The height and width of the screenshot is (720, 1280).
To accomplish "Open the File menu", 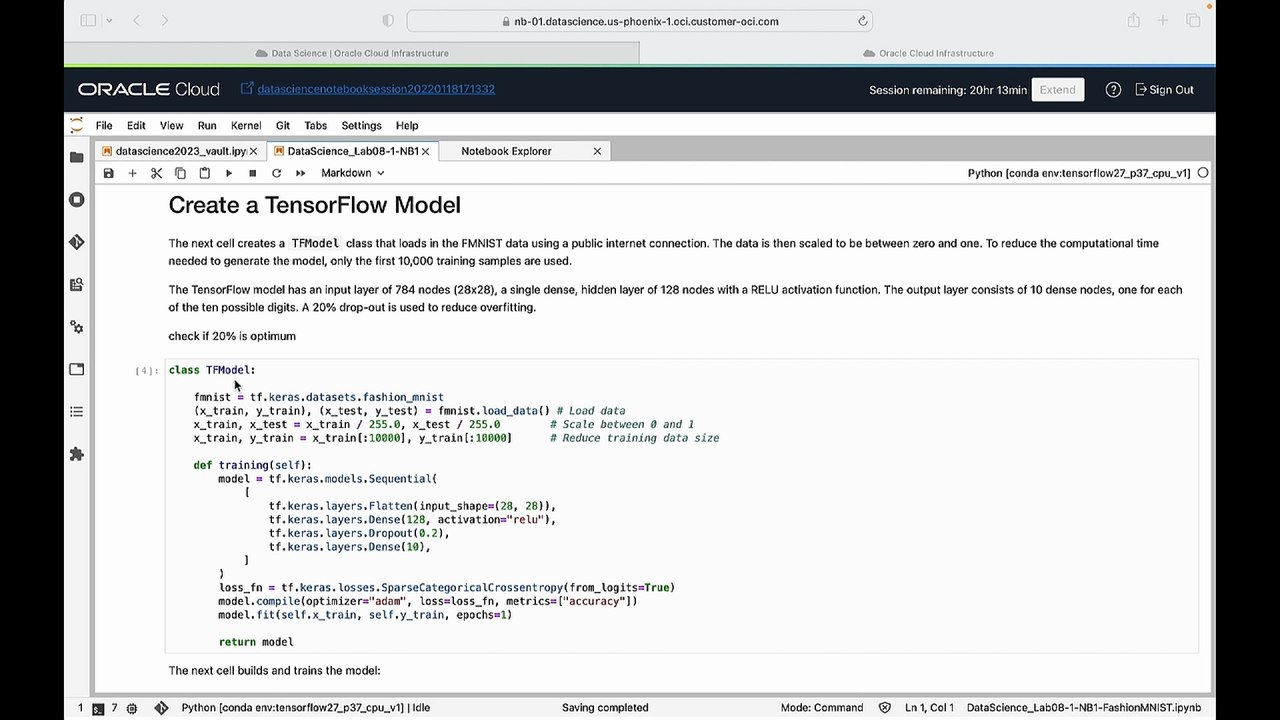I will click(x=104, y=126).
